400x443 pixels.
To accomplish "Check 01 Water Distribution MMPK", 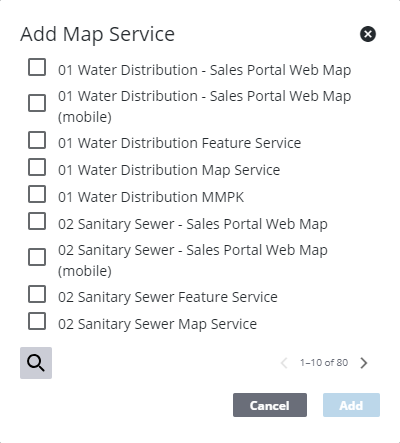I will click(37, 194).
